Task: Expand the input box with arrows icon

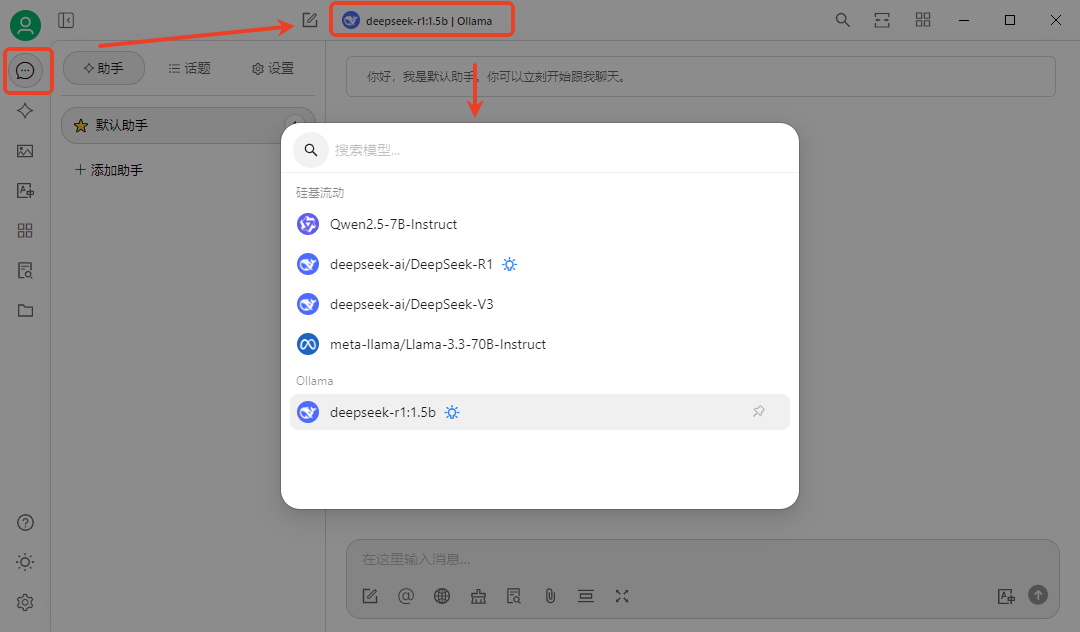Action: pos(622,596)
